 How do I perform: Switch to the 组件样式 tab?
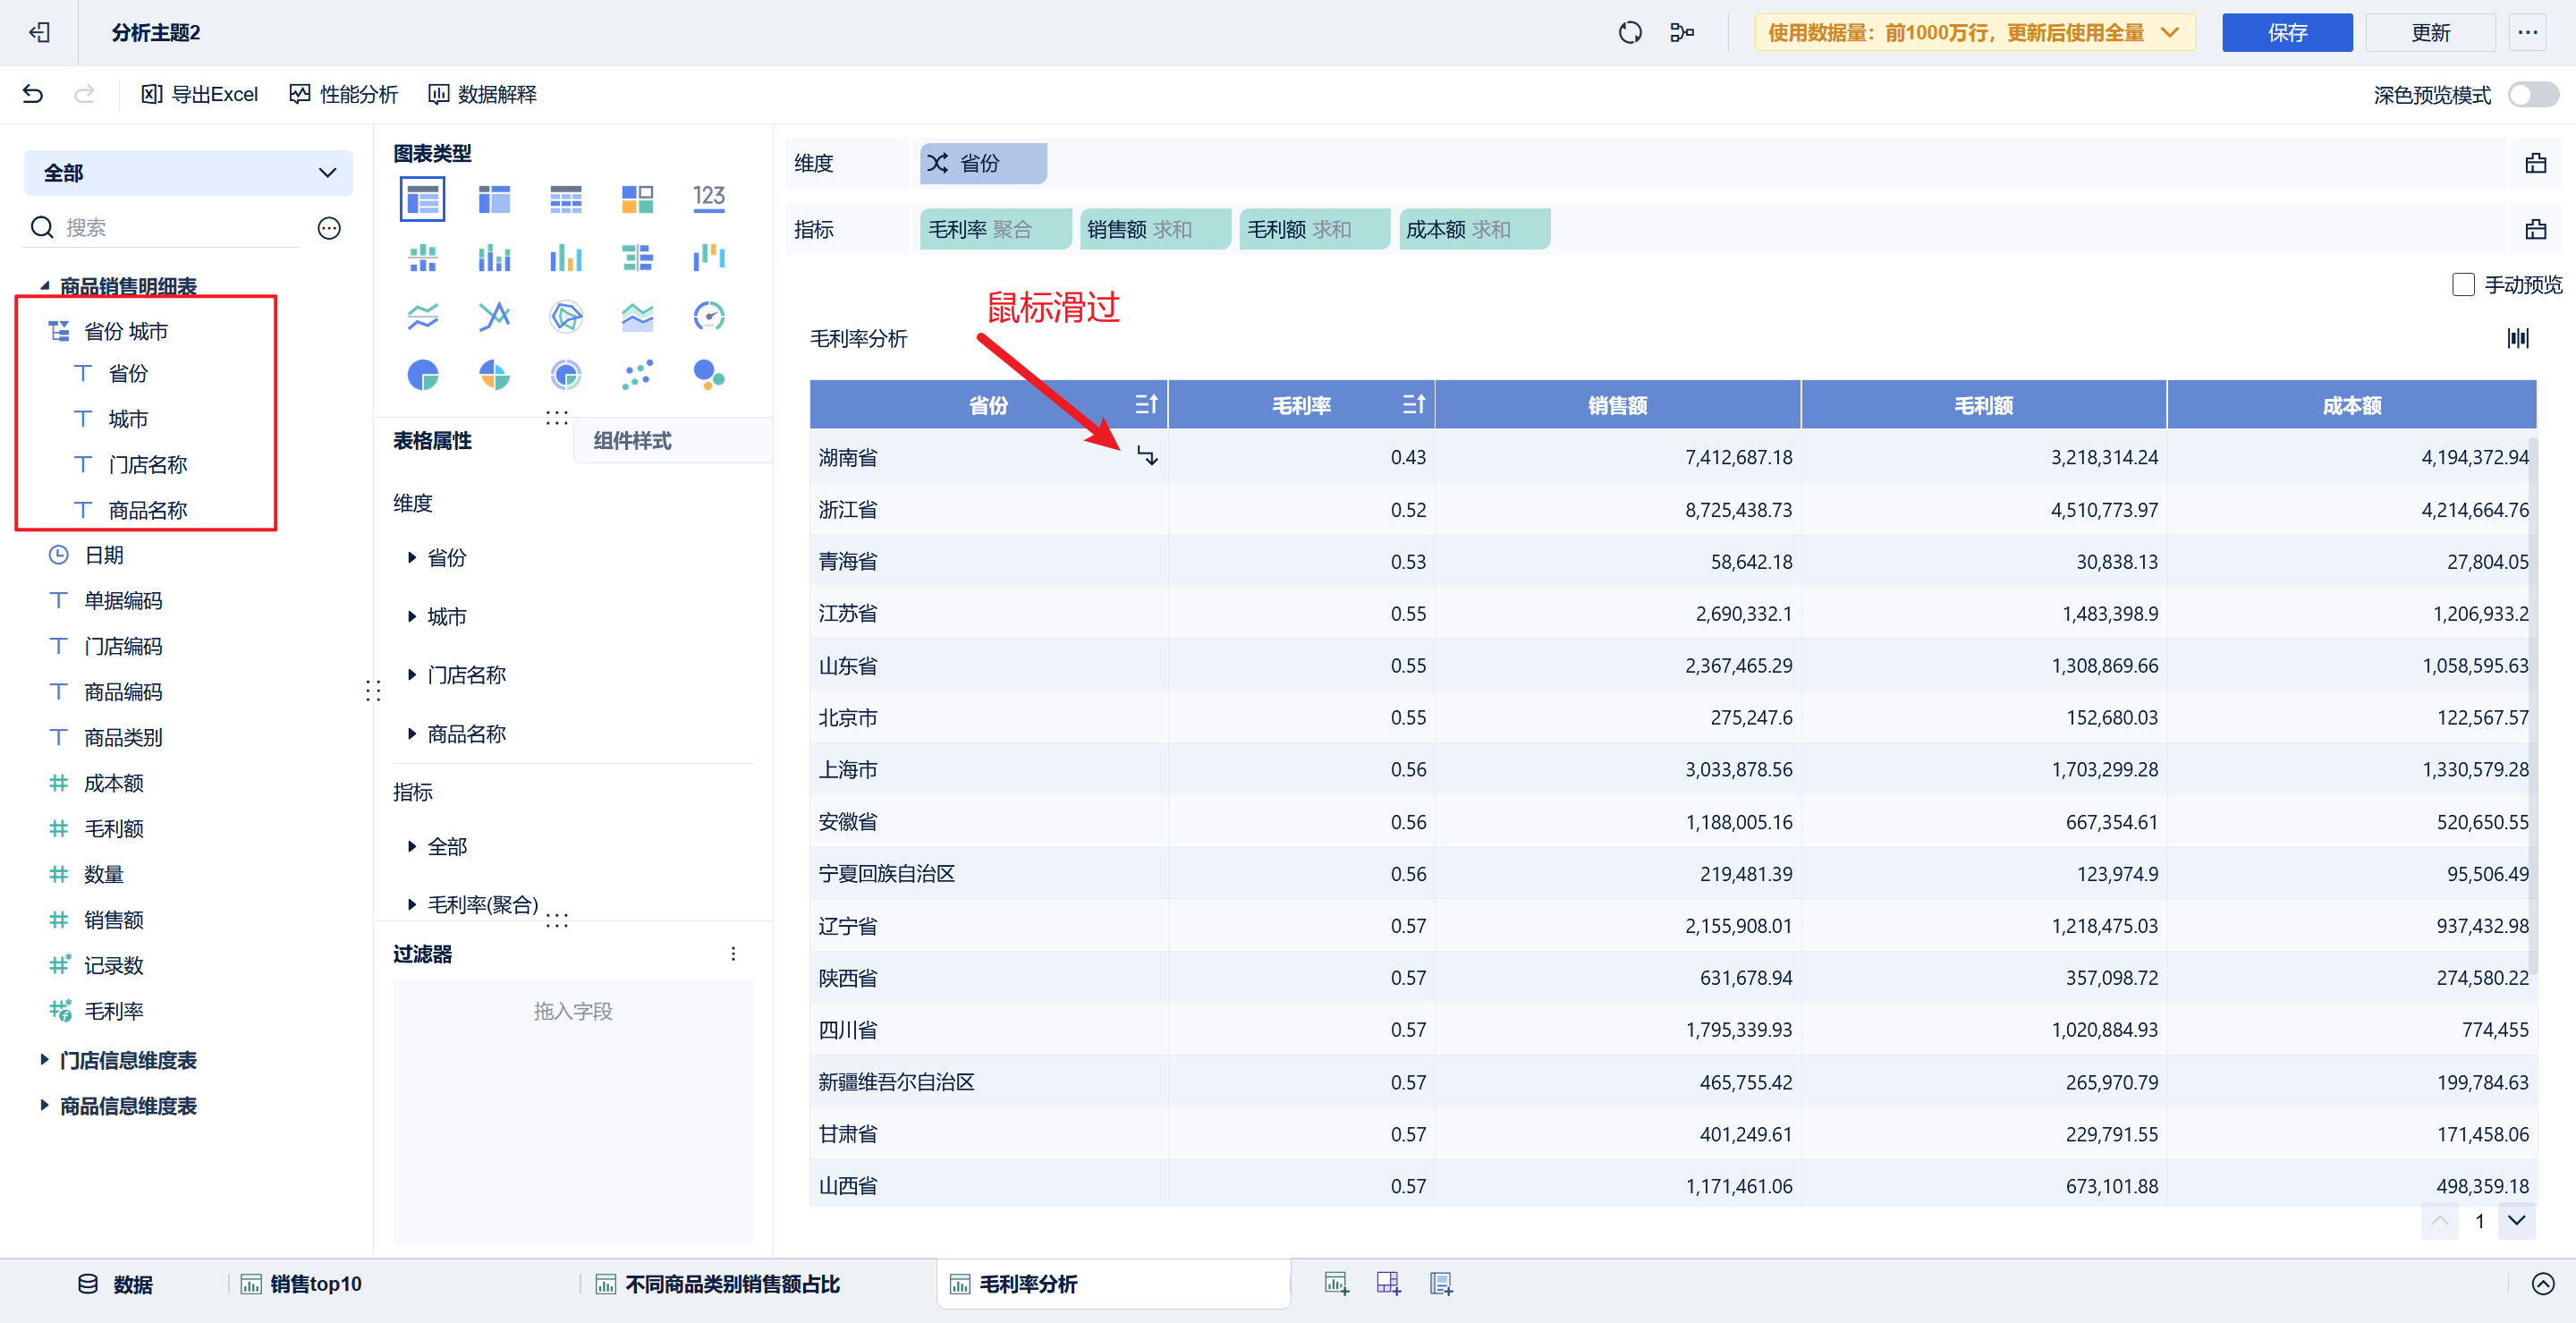pyautogui.click(x=632, y=441)
